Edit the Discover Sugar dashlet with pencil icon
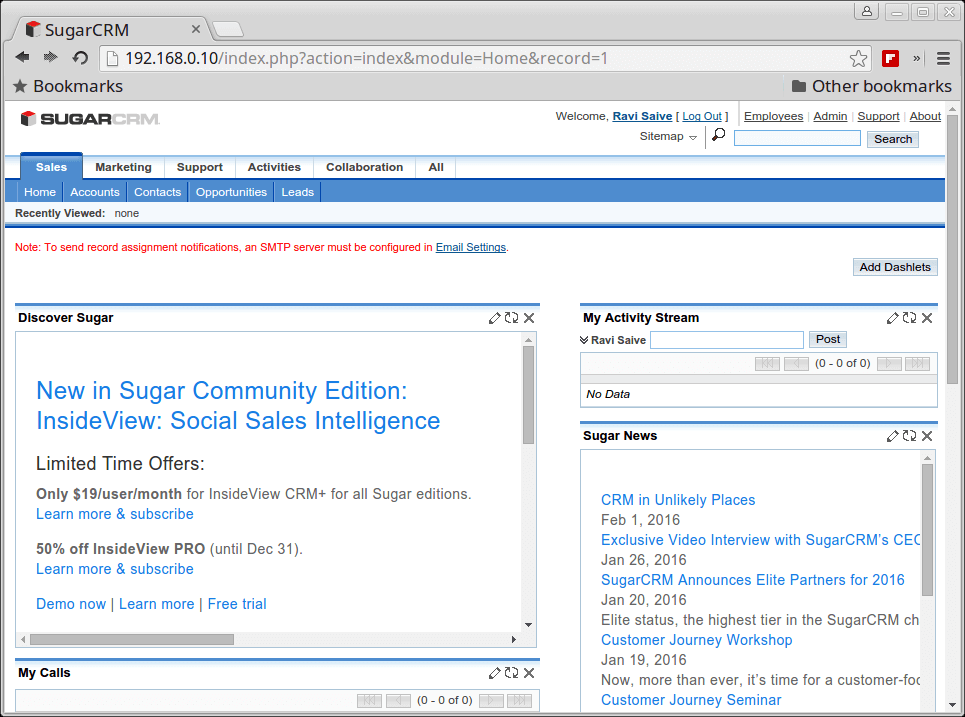Viewport: 965px width, 717px height. point(494,318)
